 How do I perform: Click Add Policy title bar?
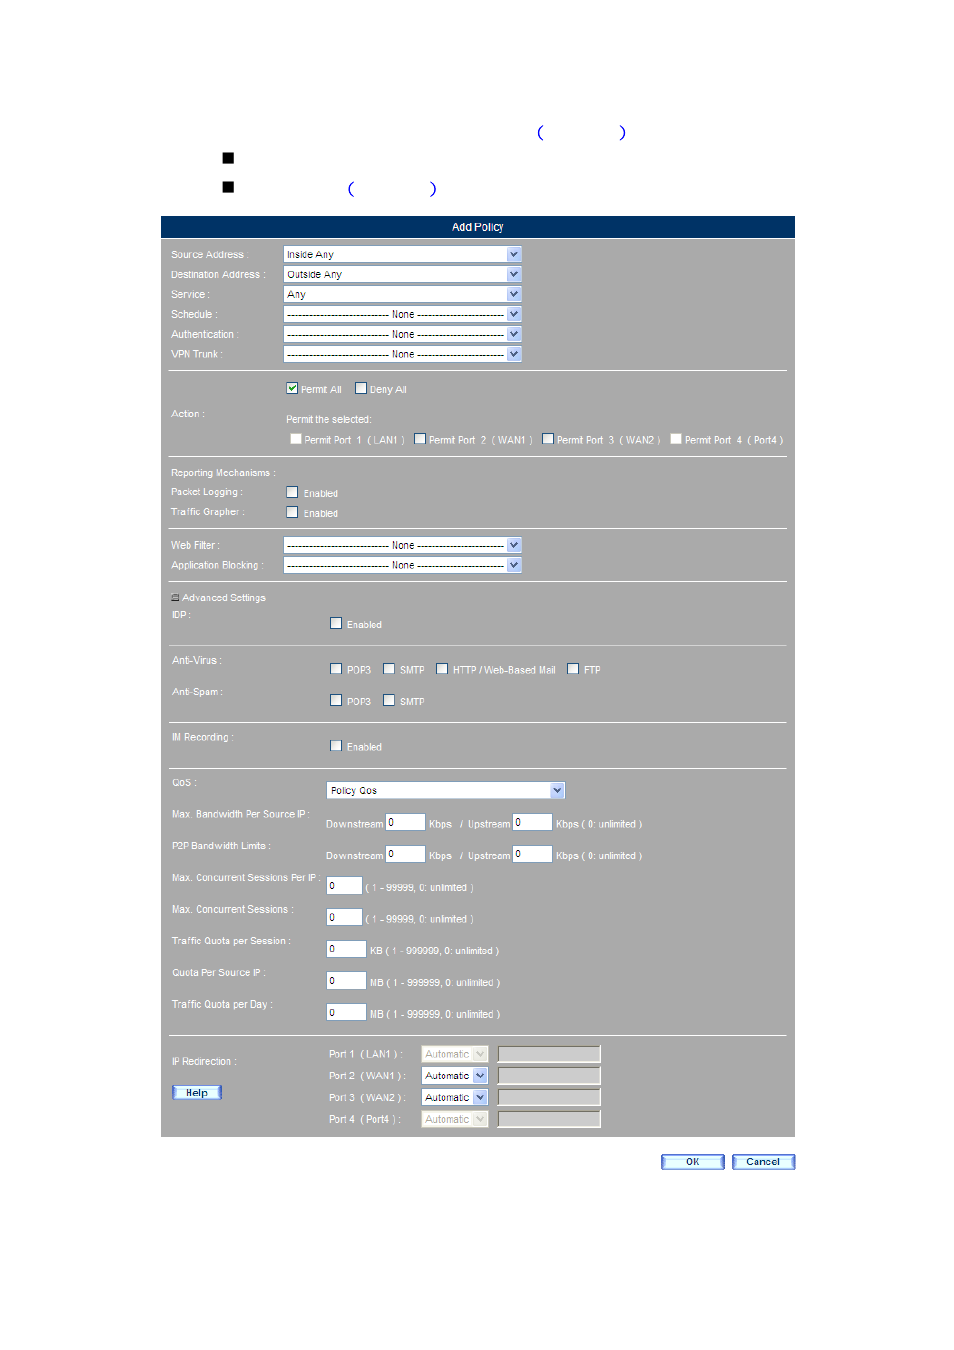(x=478, y=227)
